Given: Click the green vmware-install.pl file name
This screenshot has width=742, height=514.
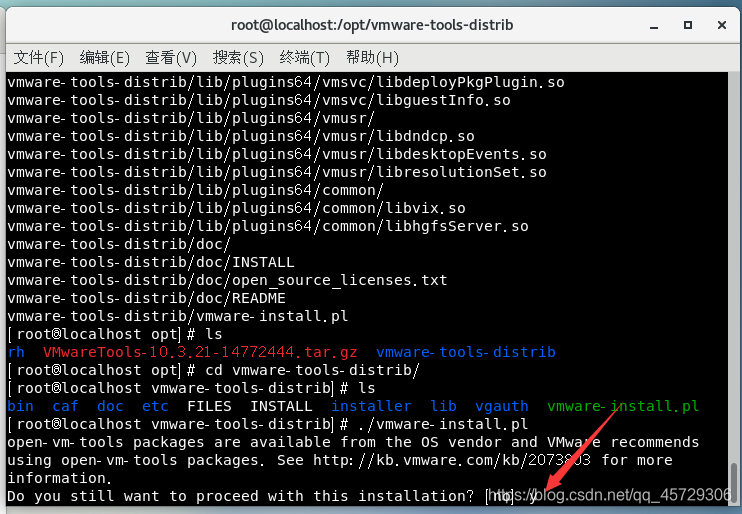Looking at the screenshot, I should 623,406.
